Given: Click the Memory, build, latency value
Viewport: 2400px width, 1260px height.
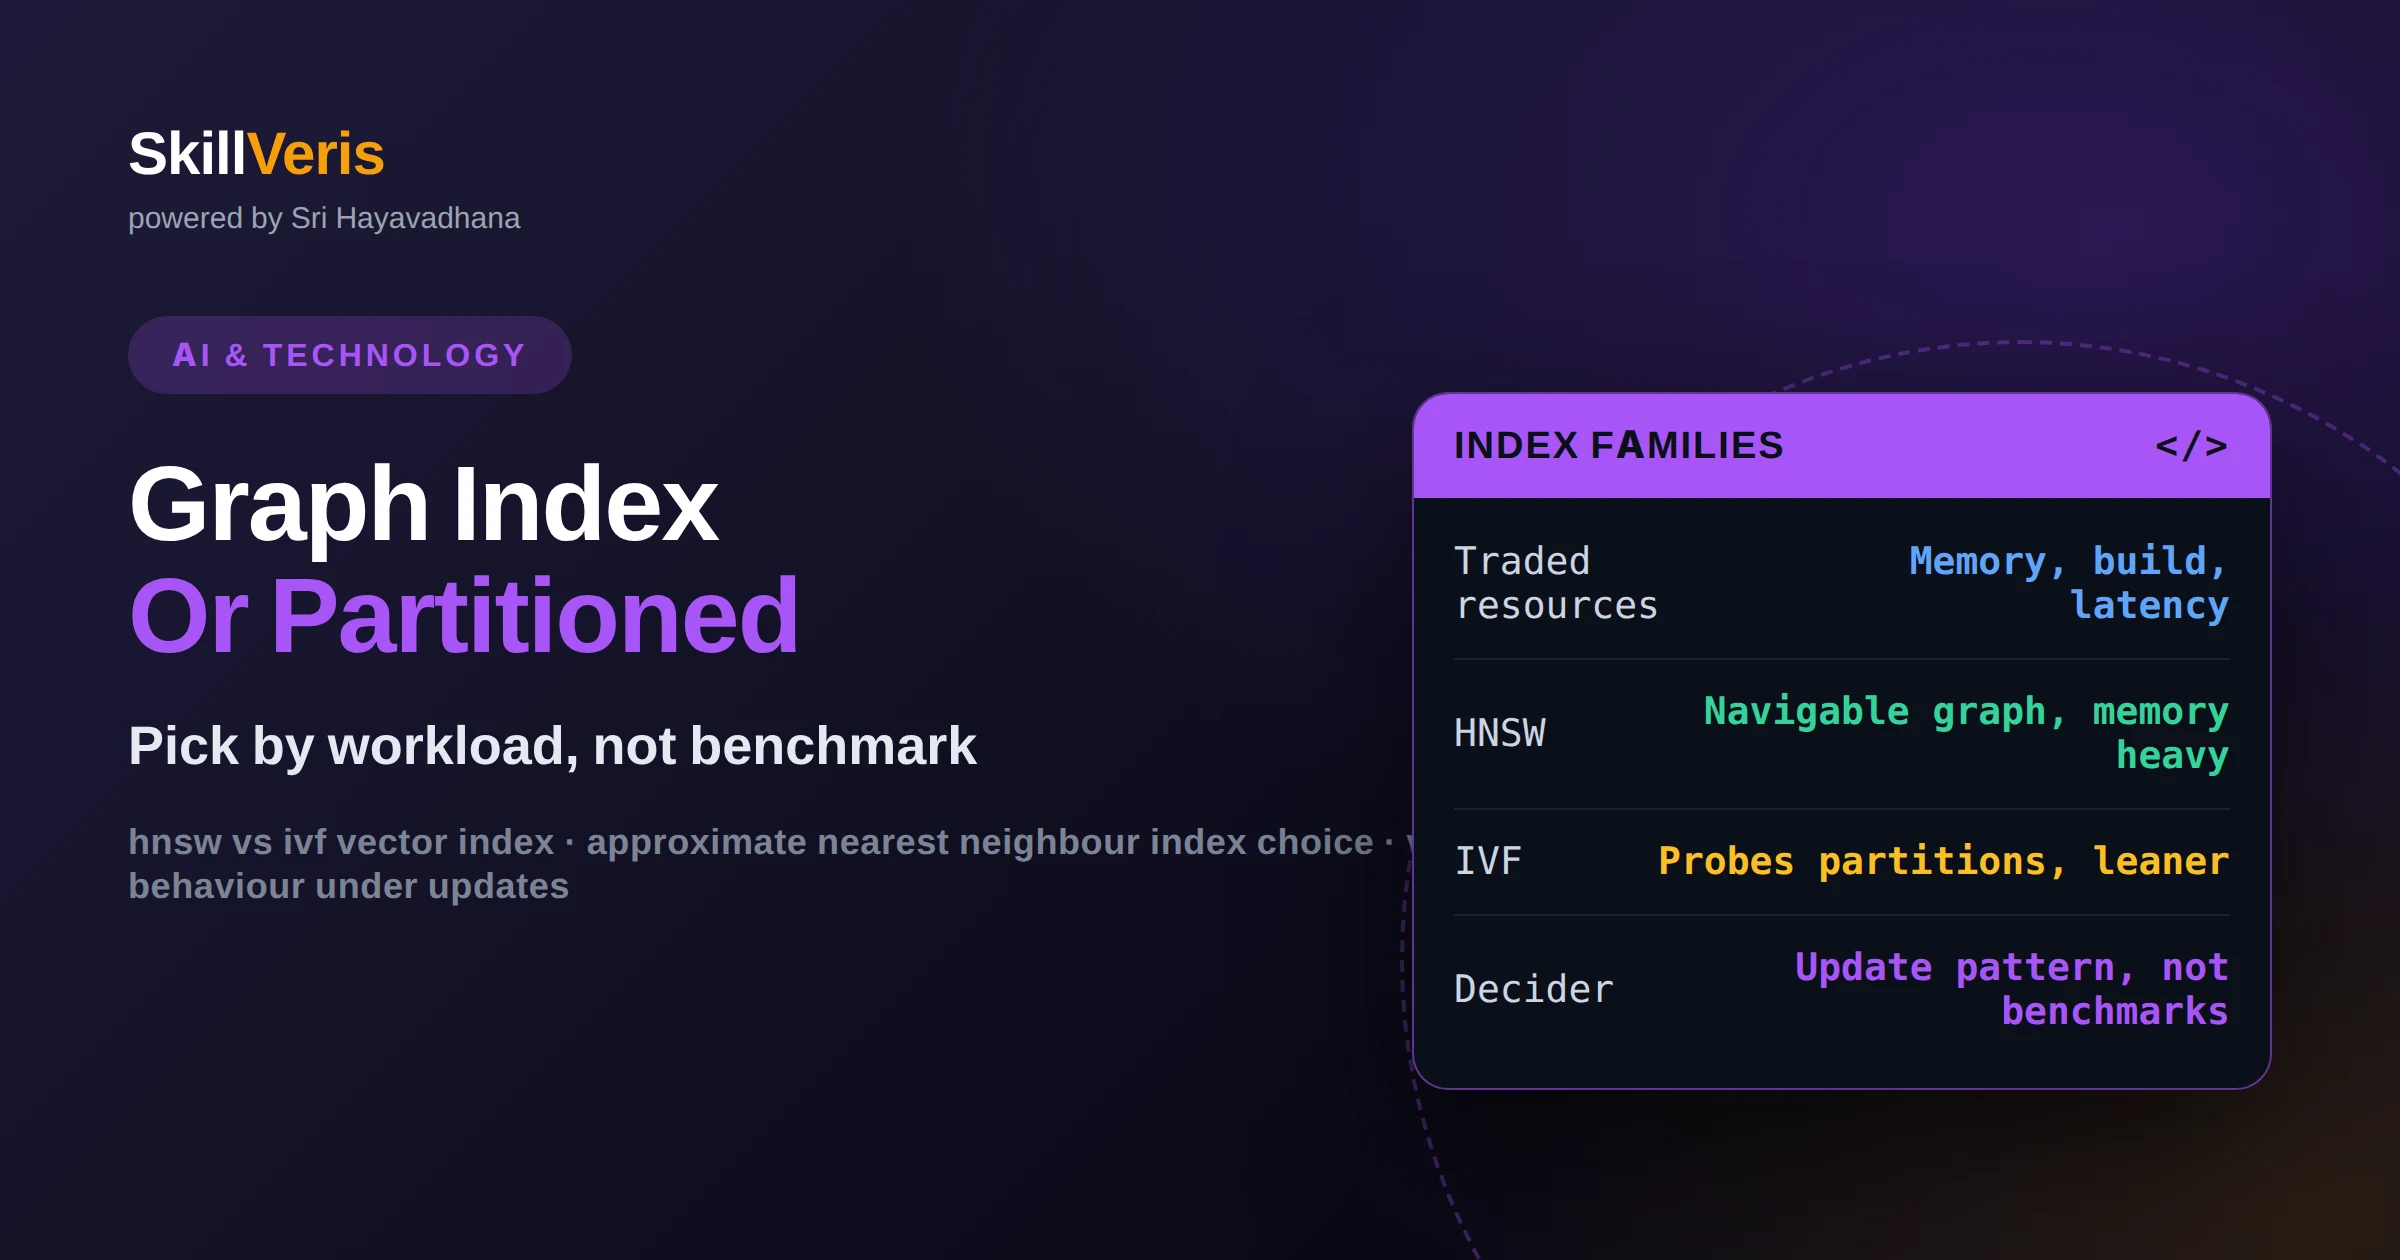Looking at the screenshot, I should pos(2069,583).
